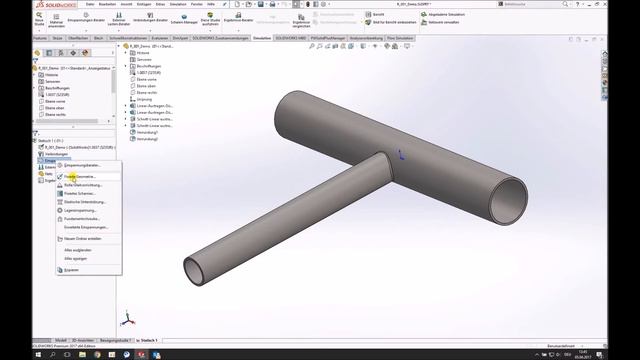Switch to the FeatureManager tab icon

[38, 53]
